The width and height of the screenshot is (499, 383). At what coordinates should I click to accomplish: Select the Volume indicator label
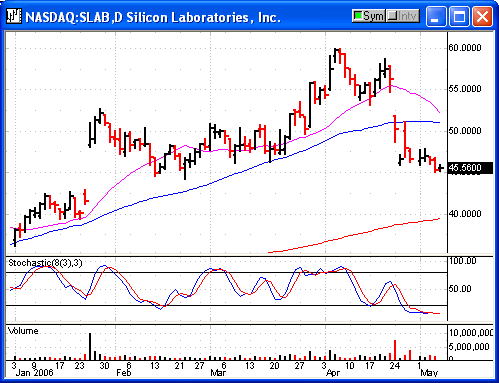[x=23, y=331]
